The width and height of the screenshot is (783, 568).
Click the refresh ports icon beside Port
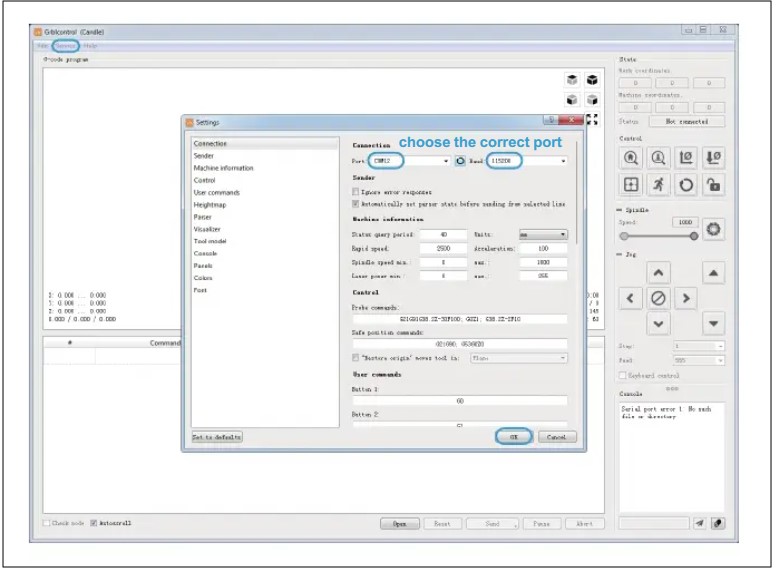point(460,161)
